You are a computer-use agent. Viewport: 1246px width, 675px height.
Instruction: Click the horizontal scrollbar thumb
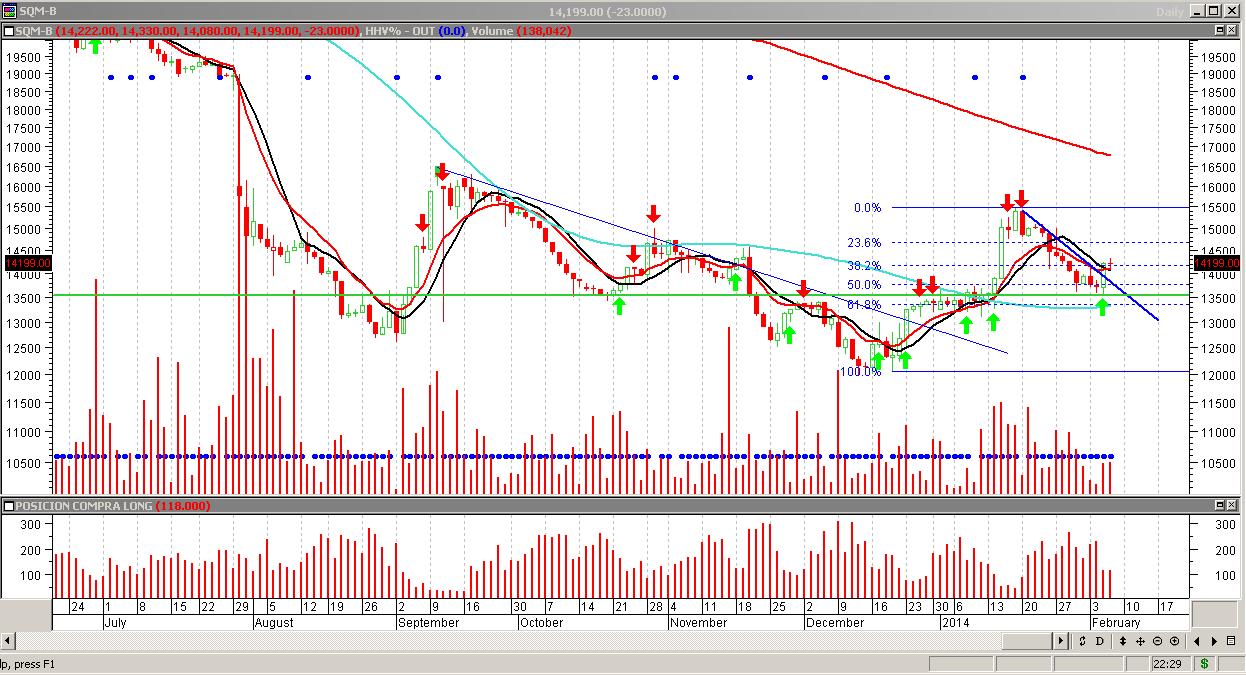[x=1027, y=641]
